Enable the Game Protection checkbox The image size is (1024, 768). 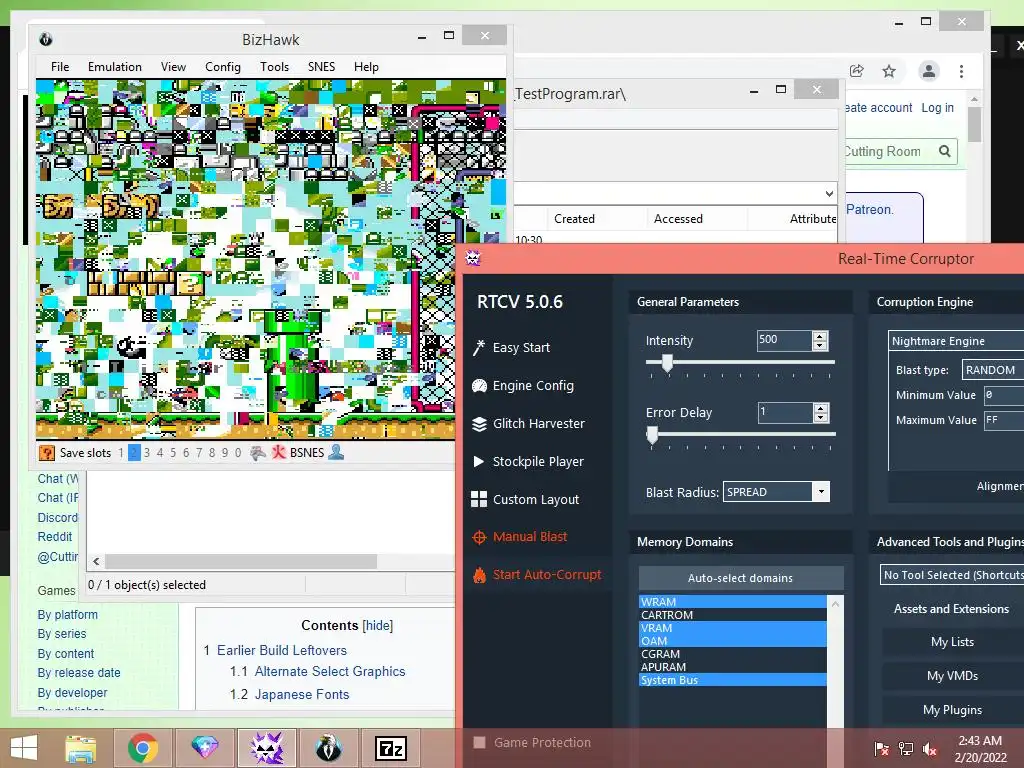(479, 743)
